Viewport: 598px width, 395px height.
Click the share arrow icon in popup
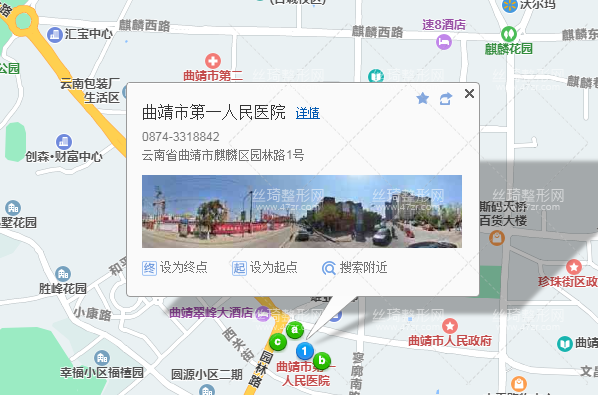tap(445, 99)
